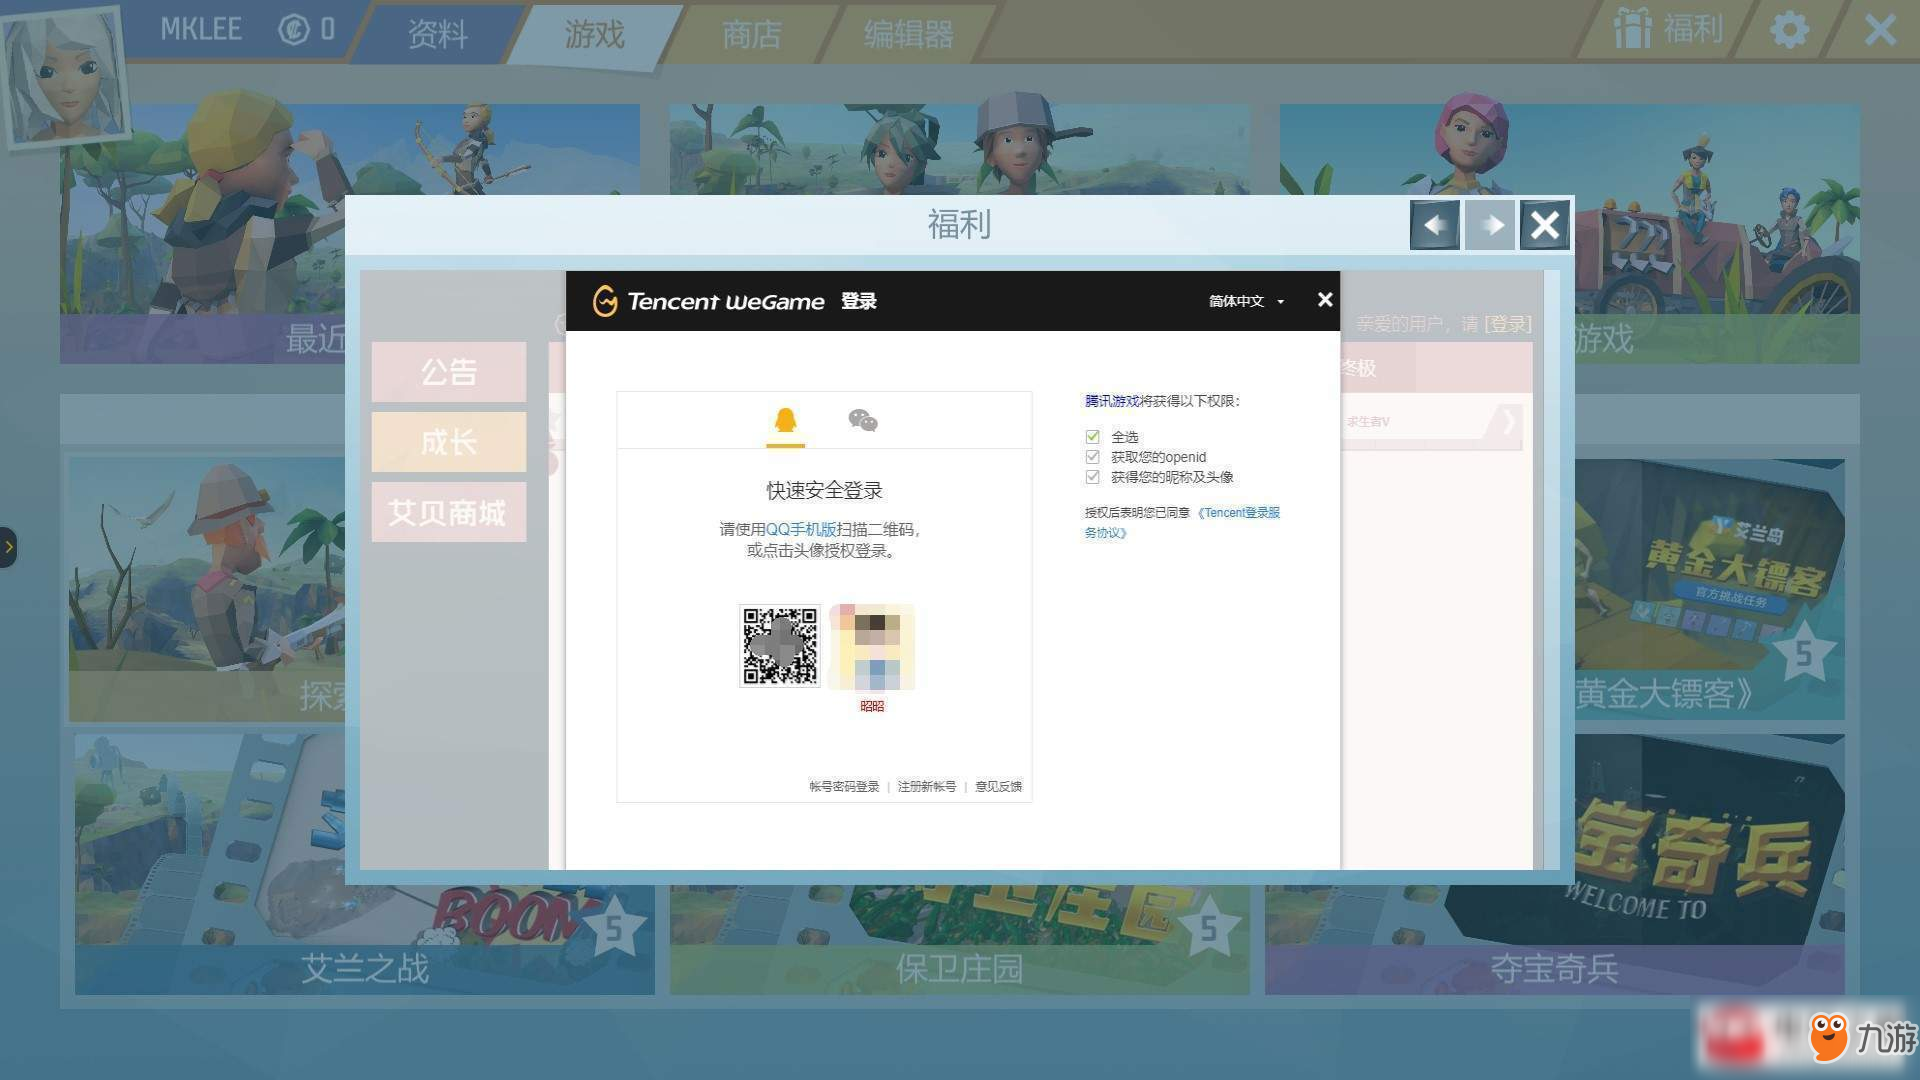Close the game with top-right X
This screenshot has height=1080, width=1920.
point(1880,30)
